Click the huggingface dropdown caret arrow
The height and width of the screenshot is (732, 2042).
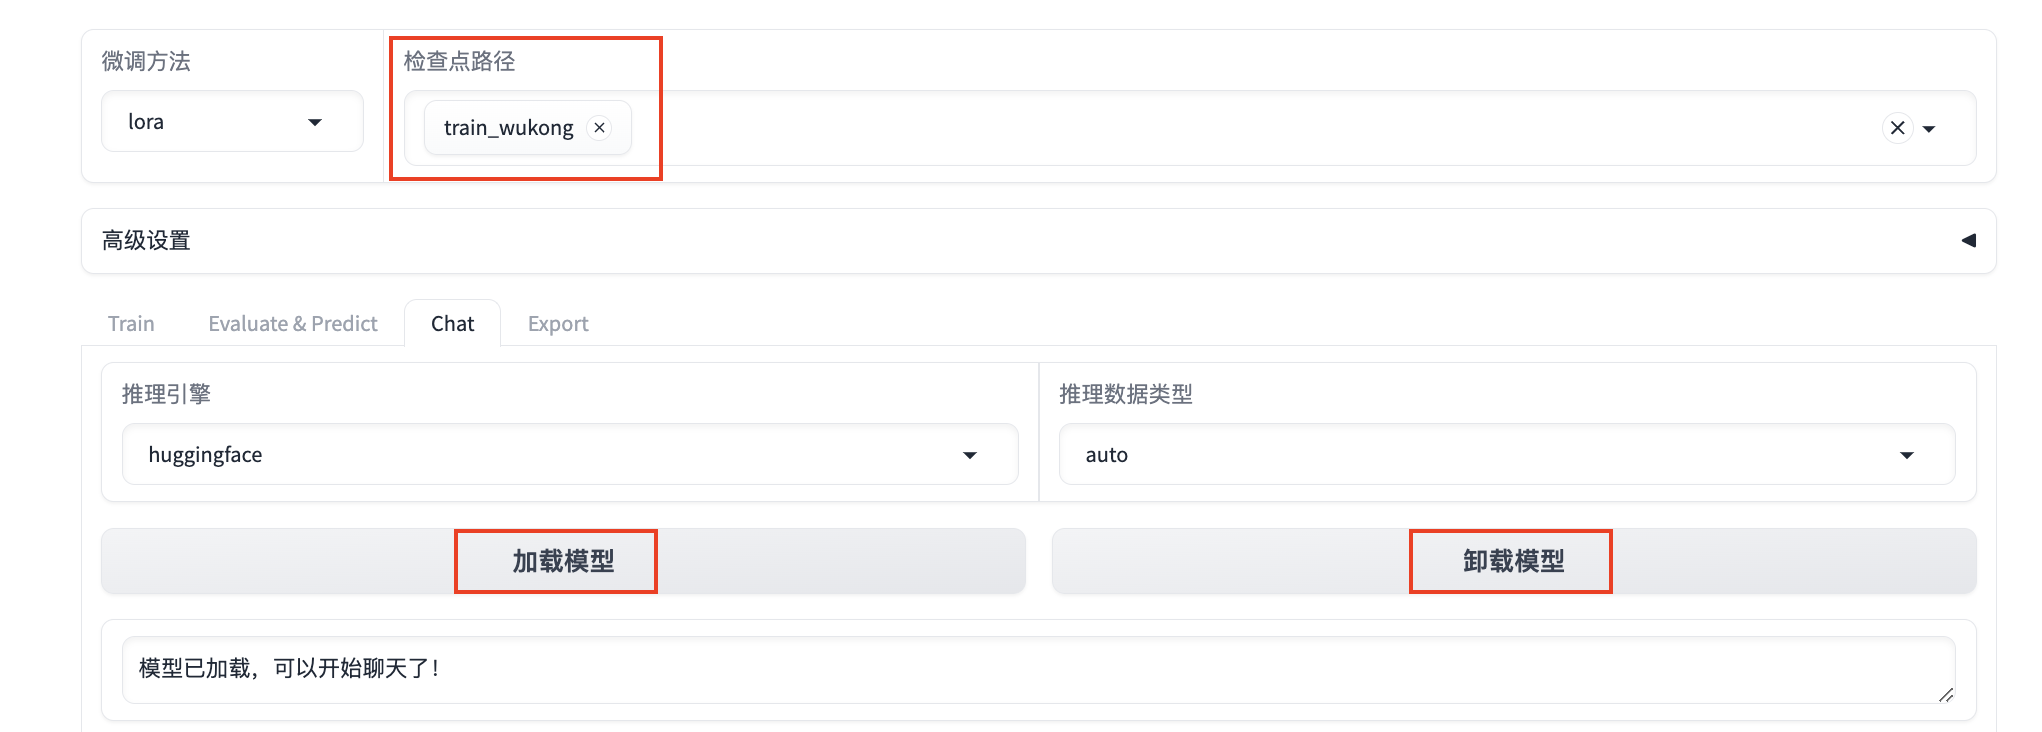969,455
